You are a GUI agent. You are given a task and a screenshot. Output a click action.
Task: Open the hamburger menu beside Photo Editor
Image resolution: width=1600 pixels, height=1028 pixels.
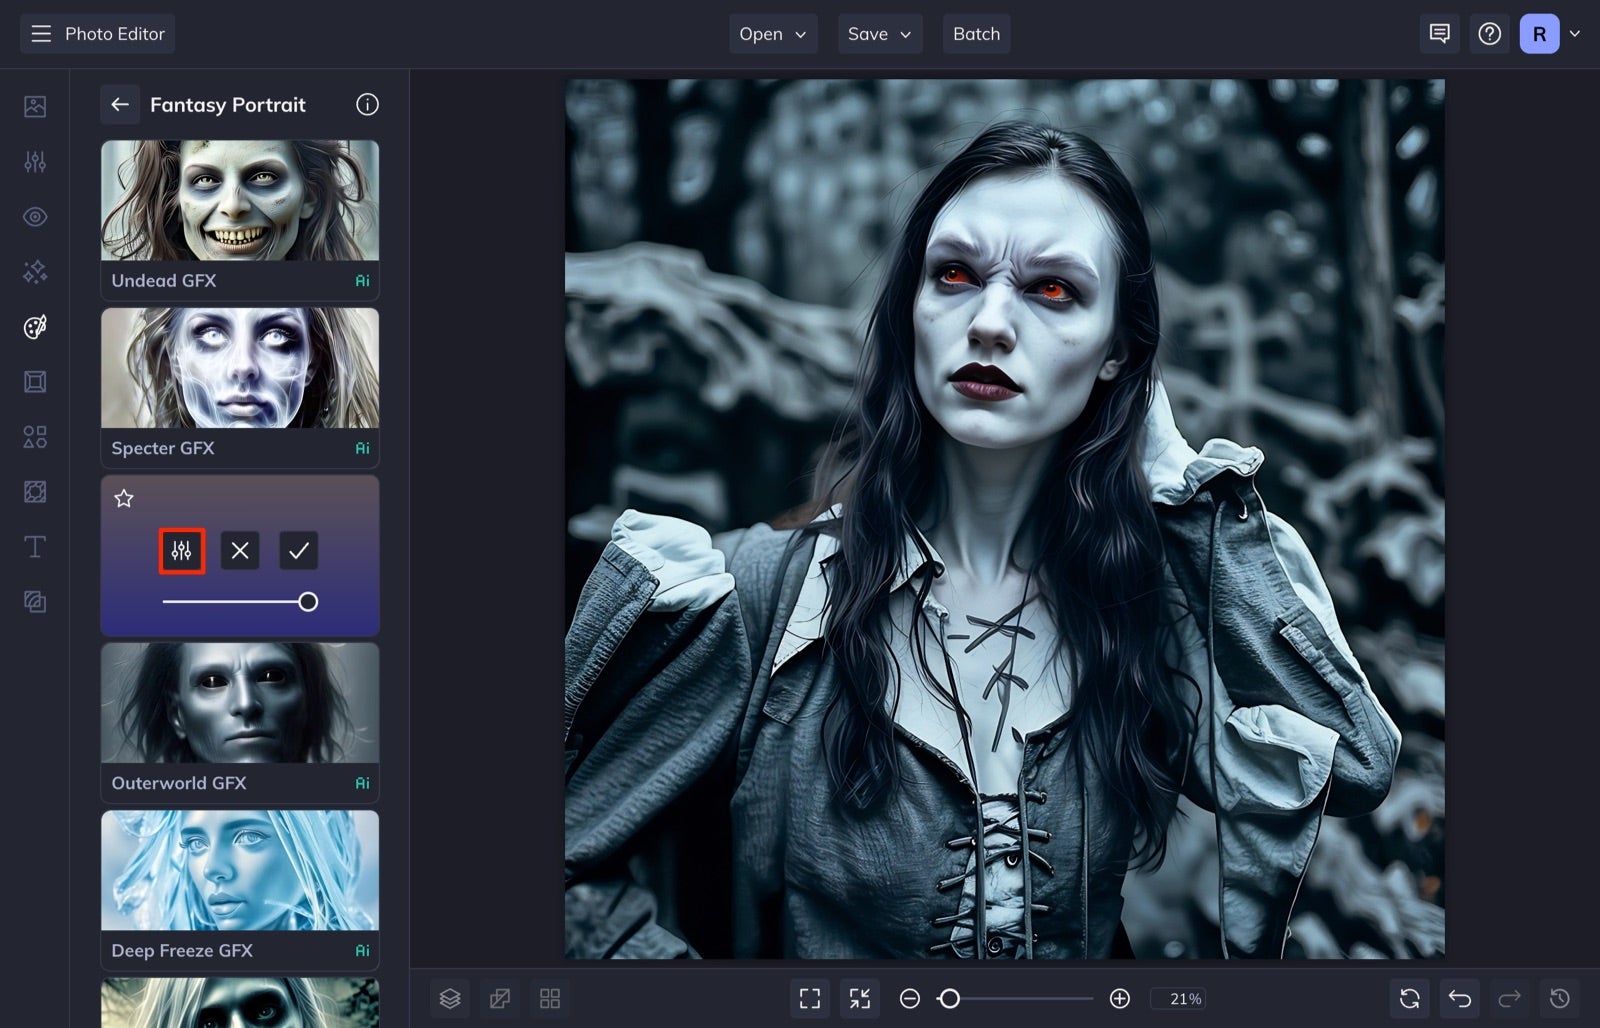click(x=40, y=33)
